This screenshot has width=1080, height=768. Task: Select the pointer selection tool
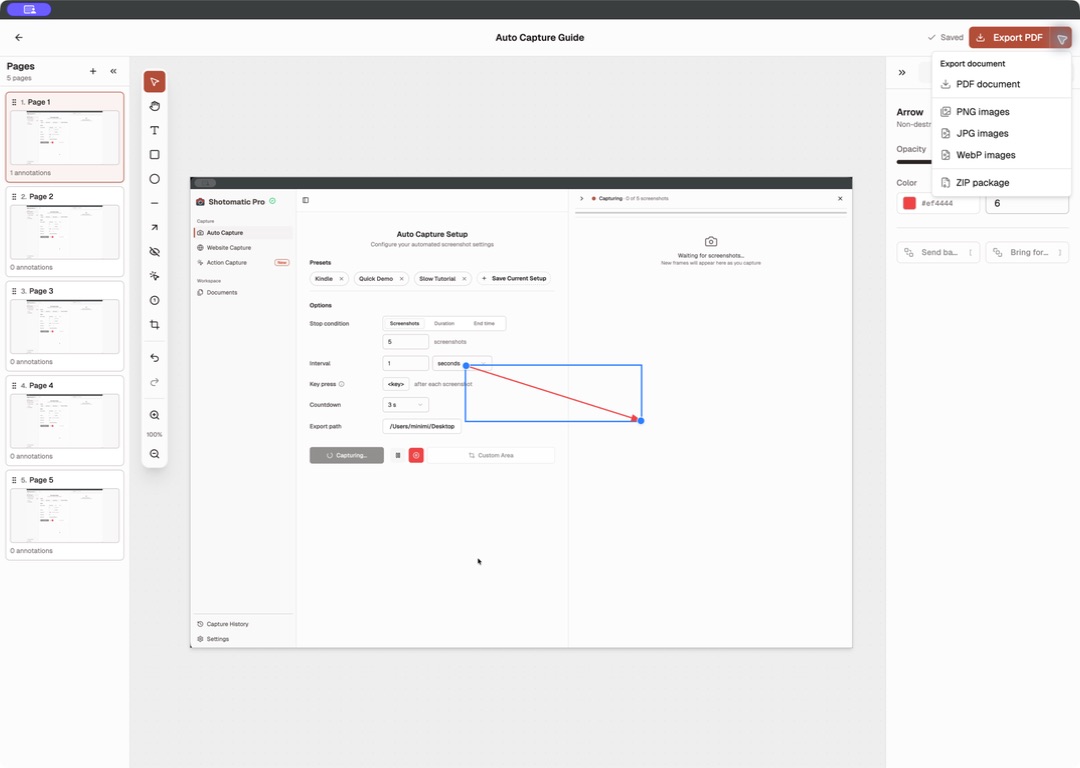(154, 82)
